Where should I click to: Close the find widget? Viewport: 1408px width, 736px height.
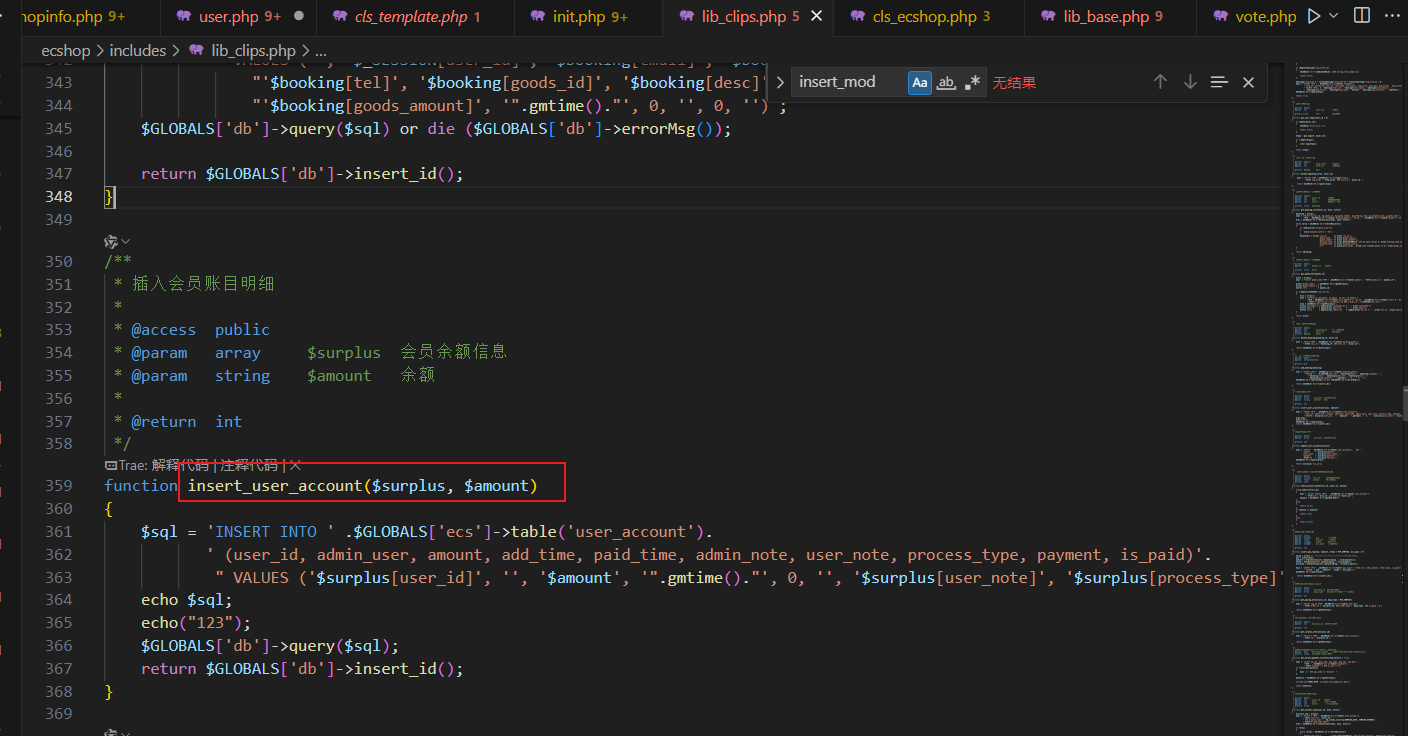pyautogui.click(x=1248, y=82)
